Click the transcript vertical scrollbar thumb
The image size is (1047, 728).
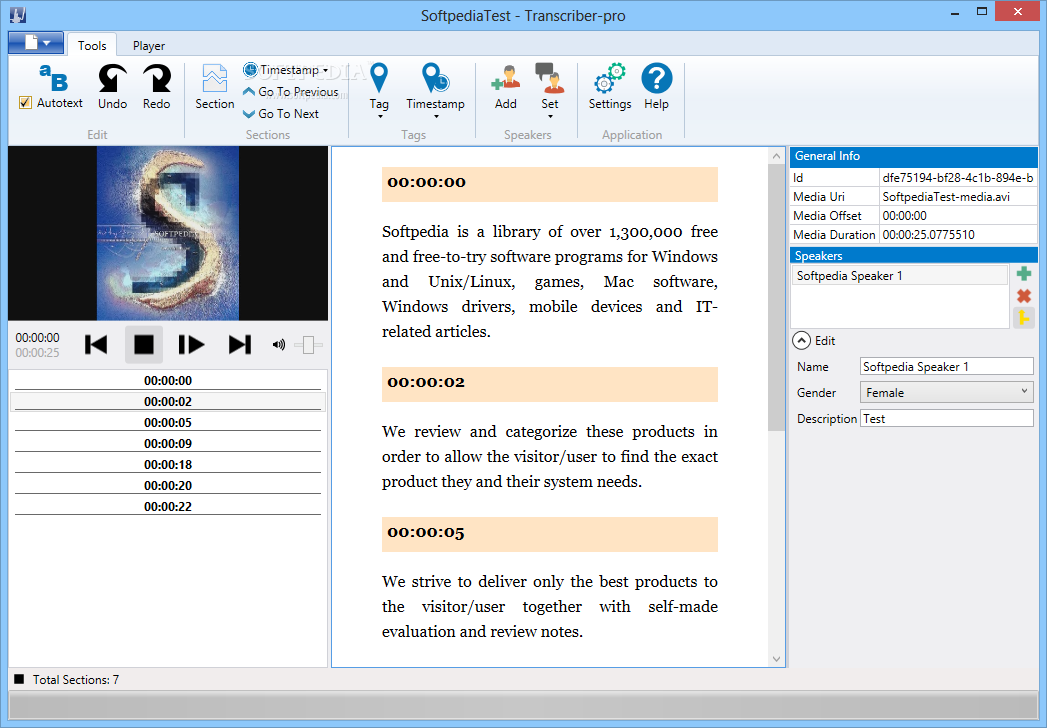[x=776, y=297]
